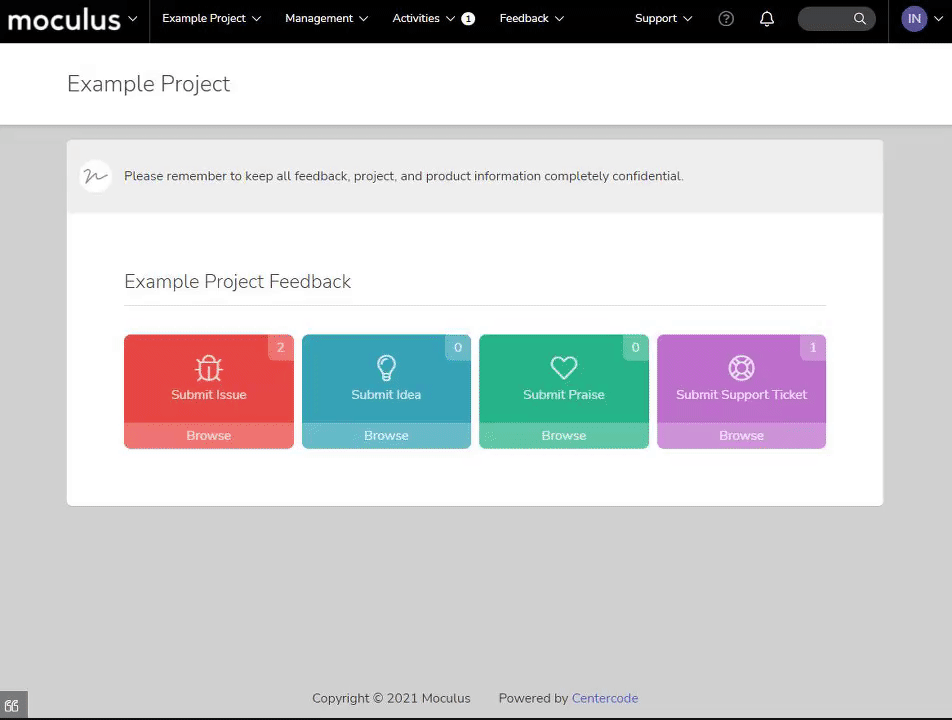
Task: Click the moculus logo
Action: pyautogui.click(x=64, y=19)
